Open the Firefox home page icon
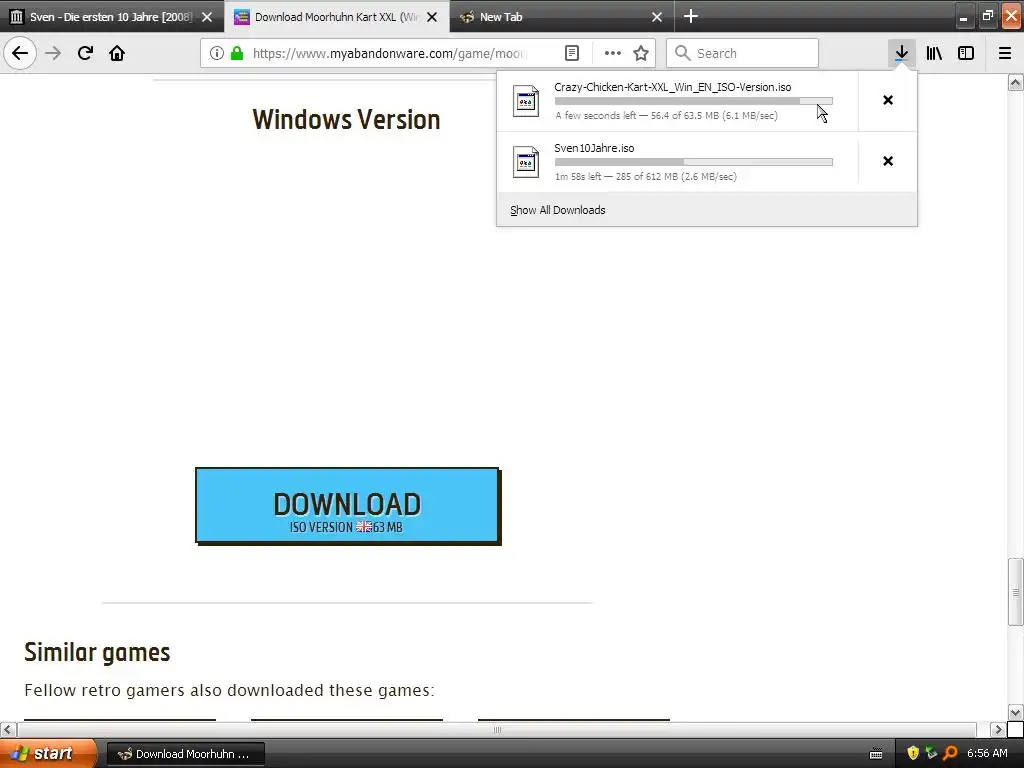This screenshot has width=1024, height=768. click(x=117, y=53)
